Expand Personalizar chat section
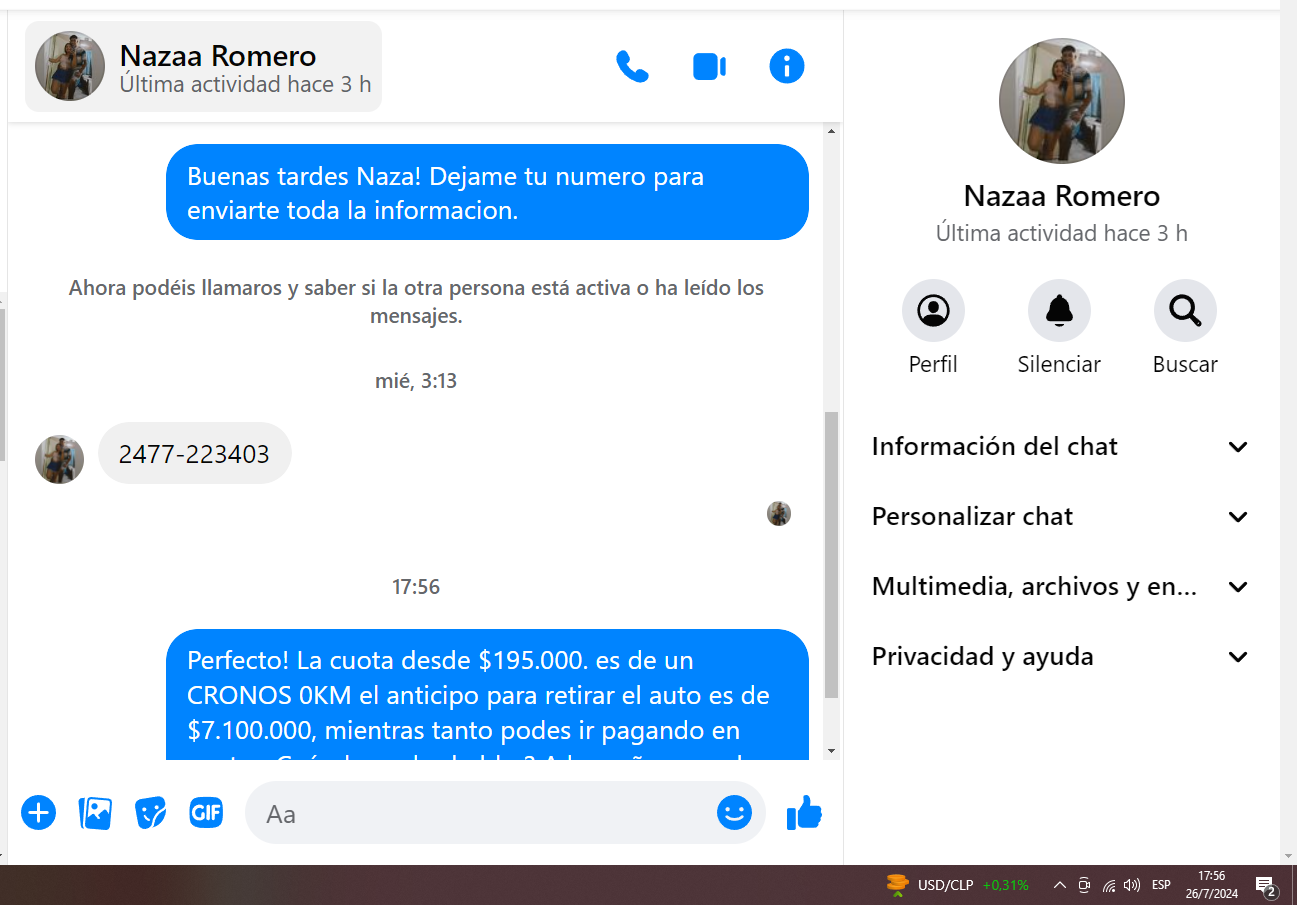The height and width of the screenshot is (905, 1297). (x=1060, y=517)
